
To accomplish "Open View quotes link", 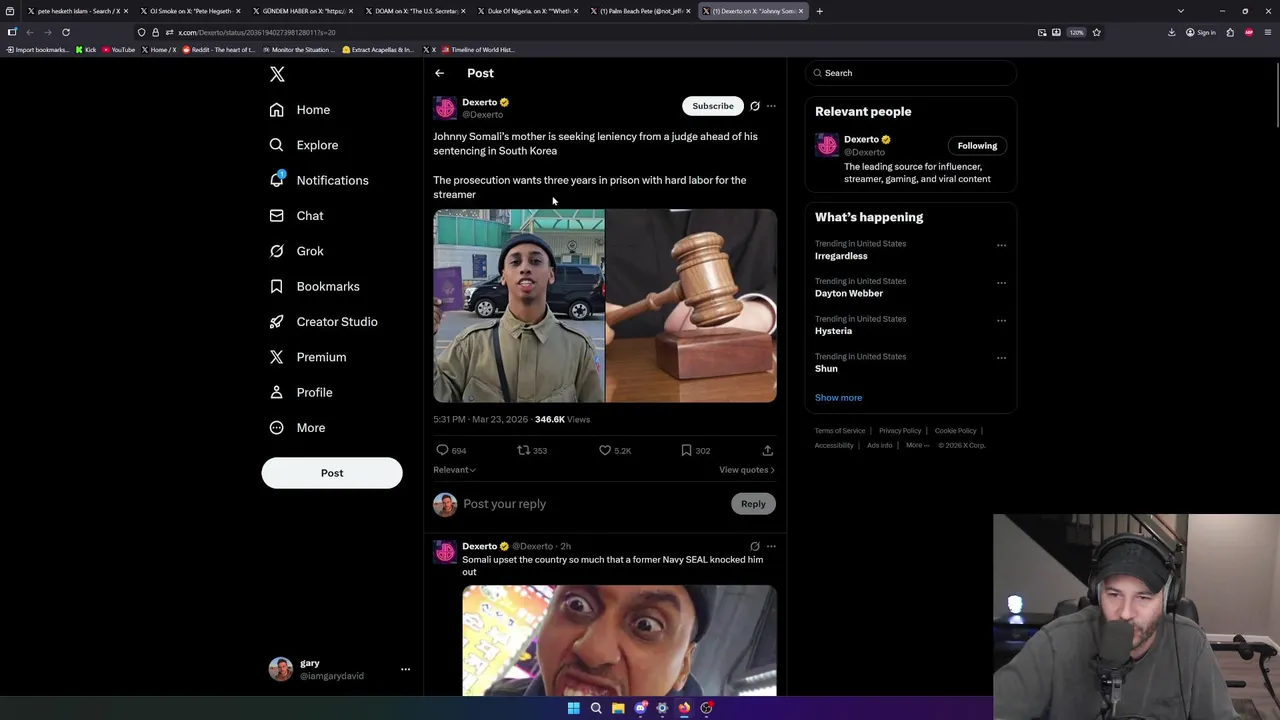I will 746,470.
